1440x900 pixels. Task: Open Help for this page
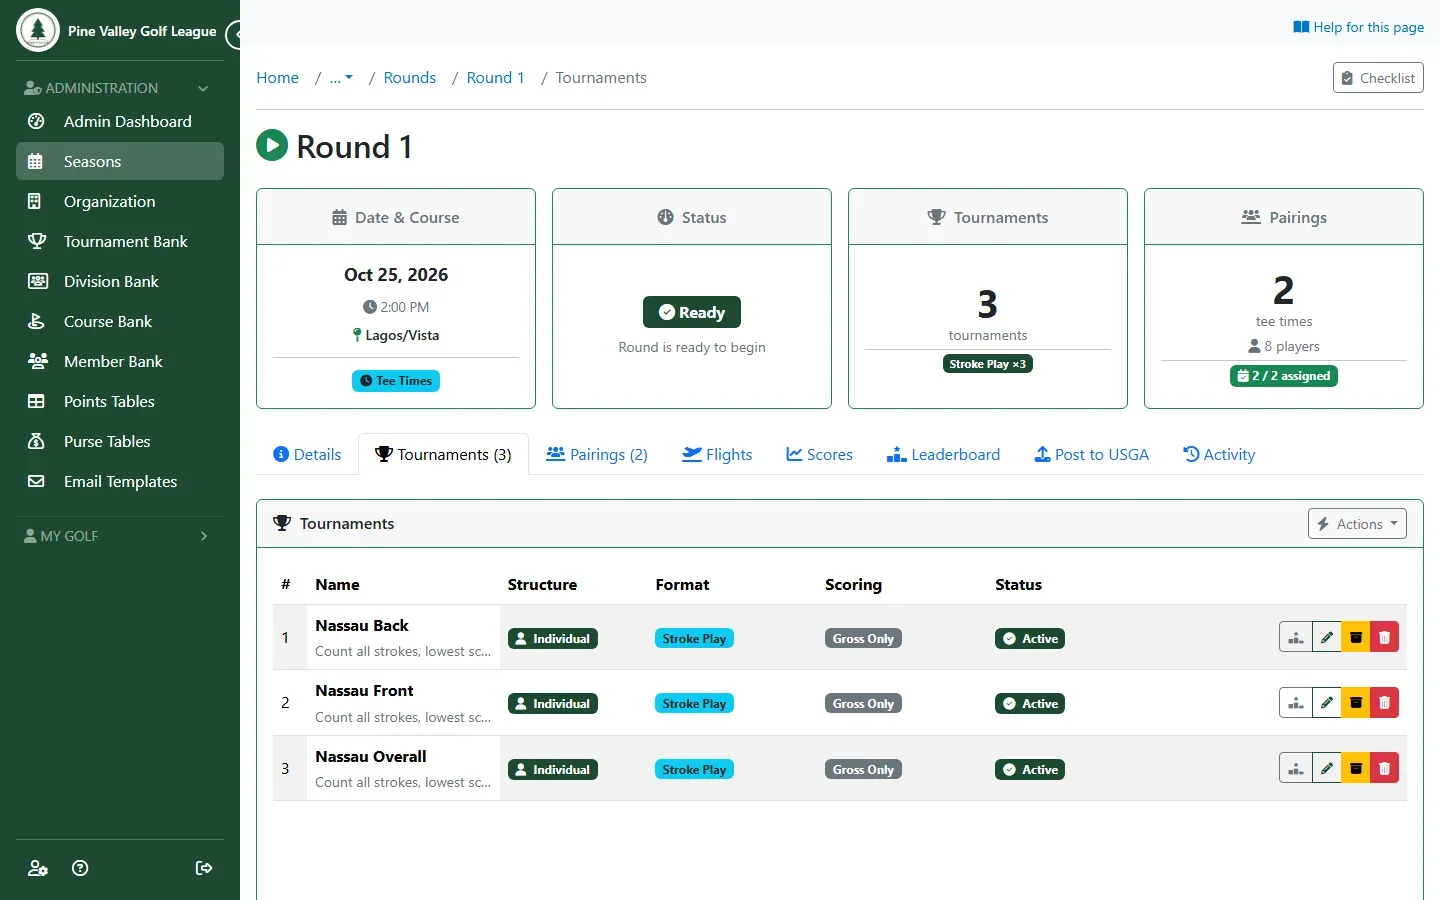[x=1358, y=27]
